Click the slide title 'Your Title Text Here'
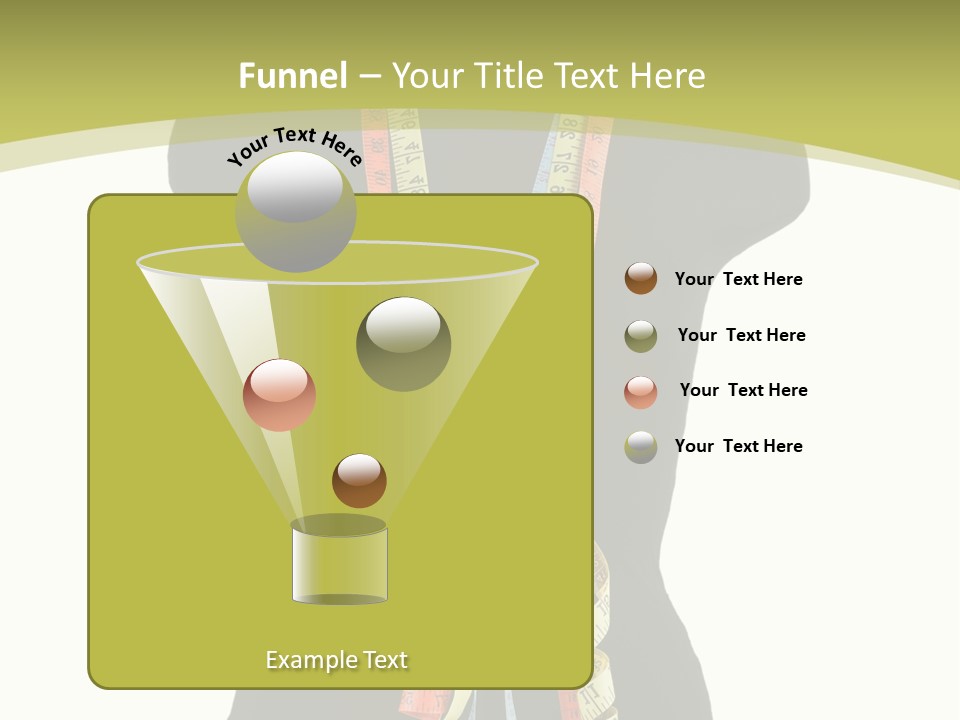The image size is (960, 720). (x=548, y=76)
